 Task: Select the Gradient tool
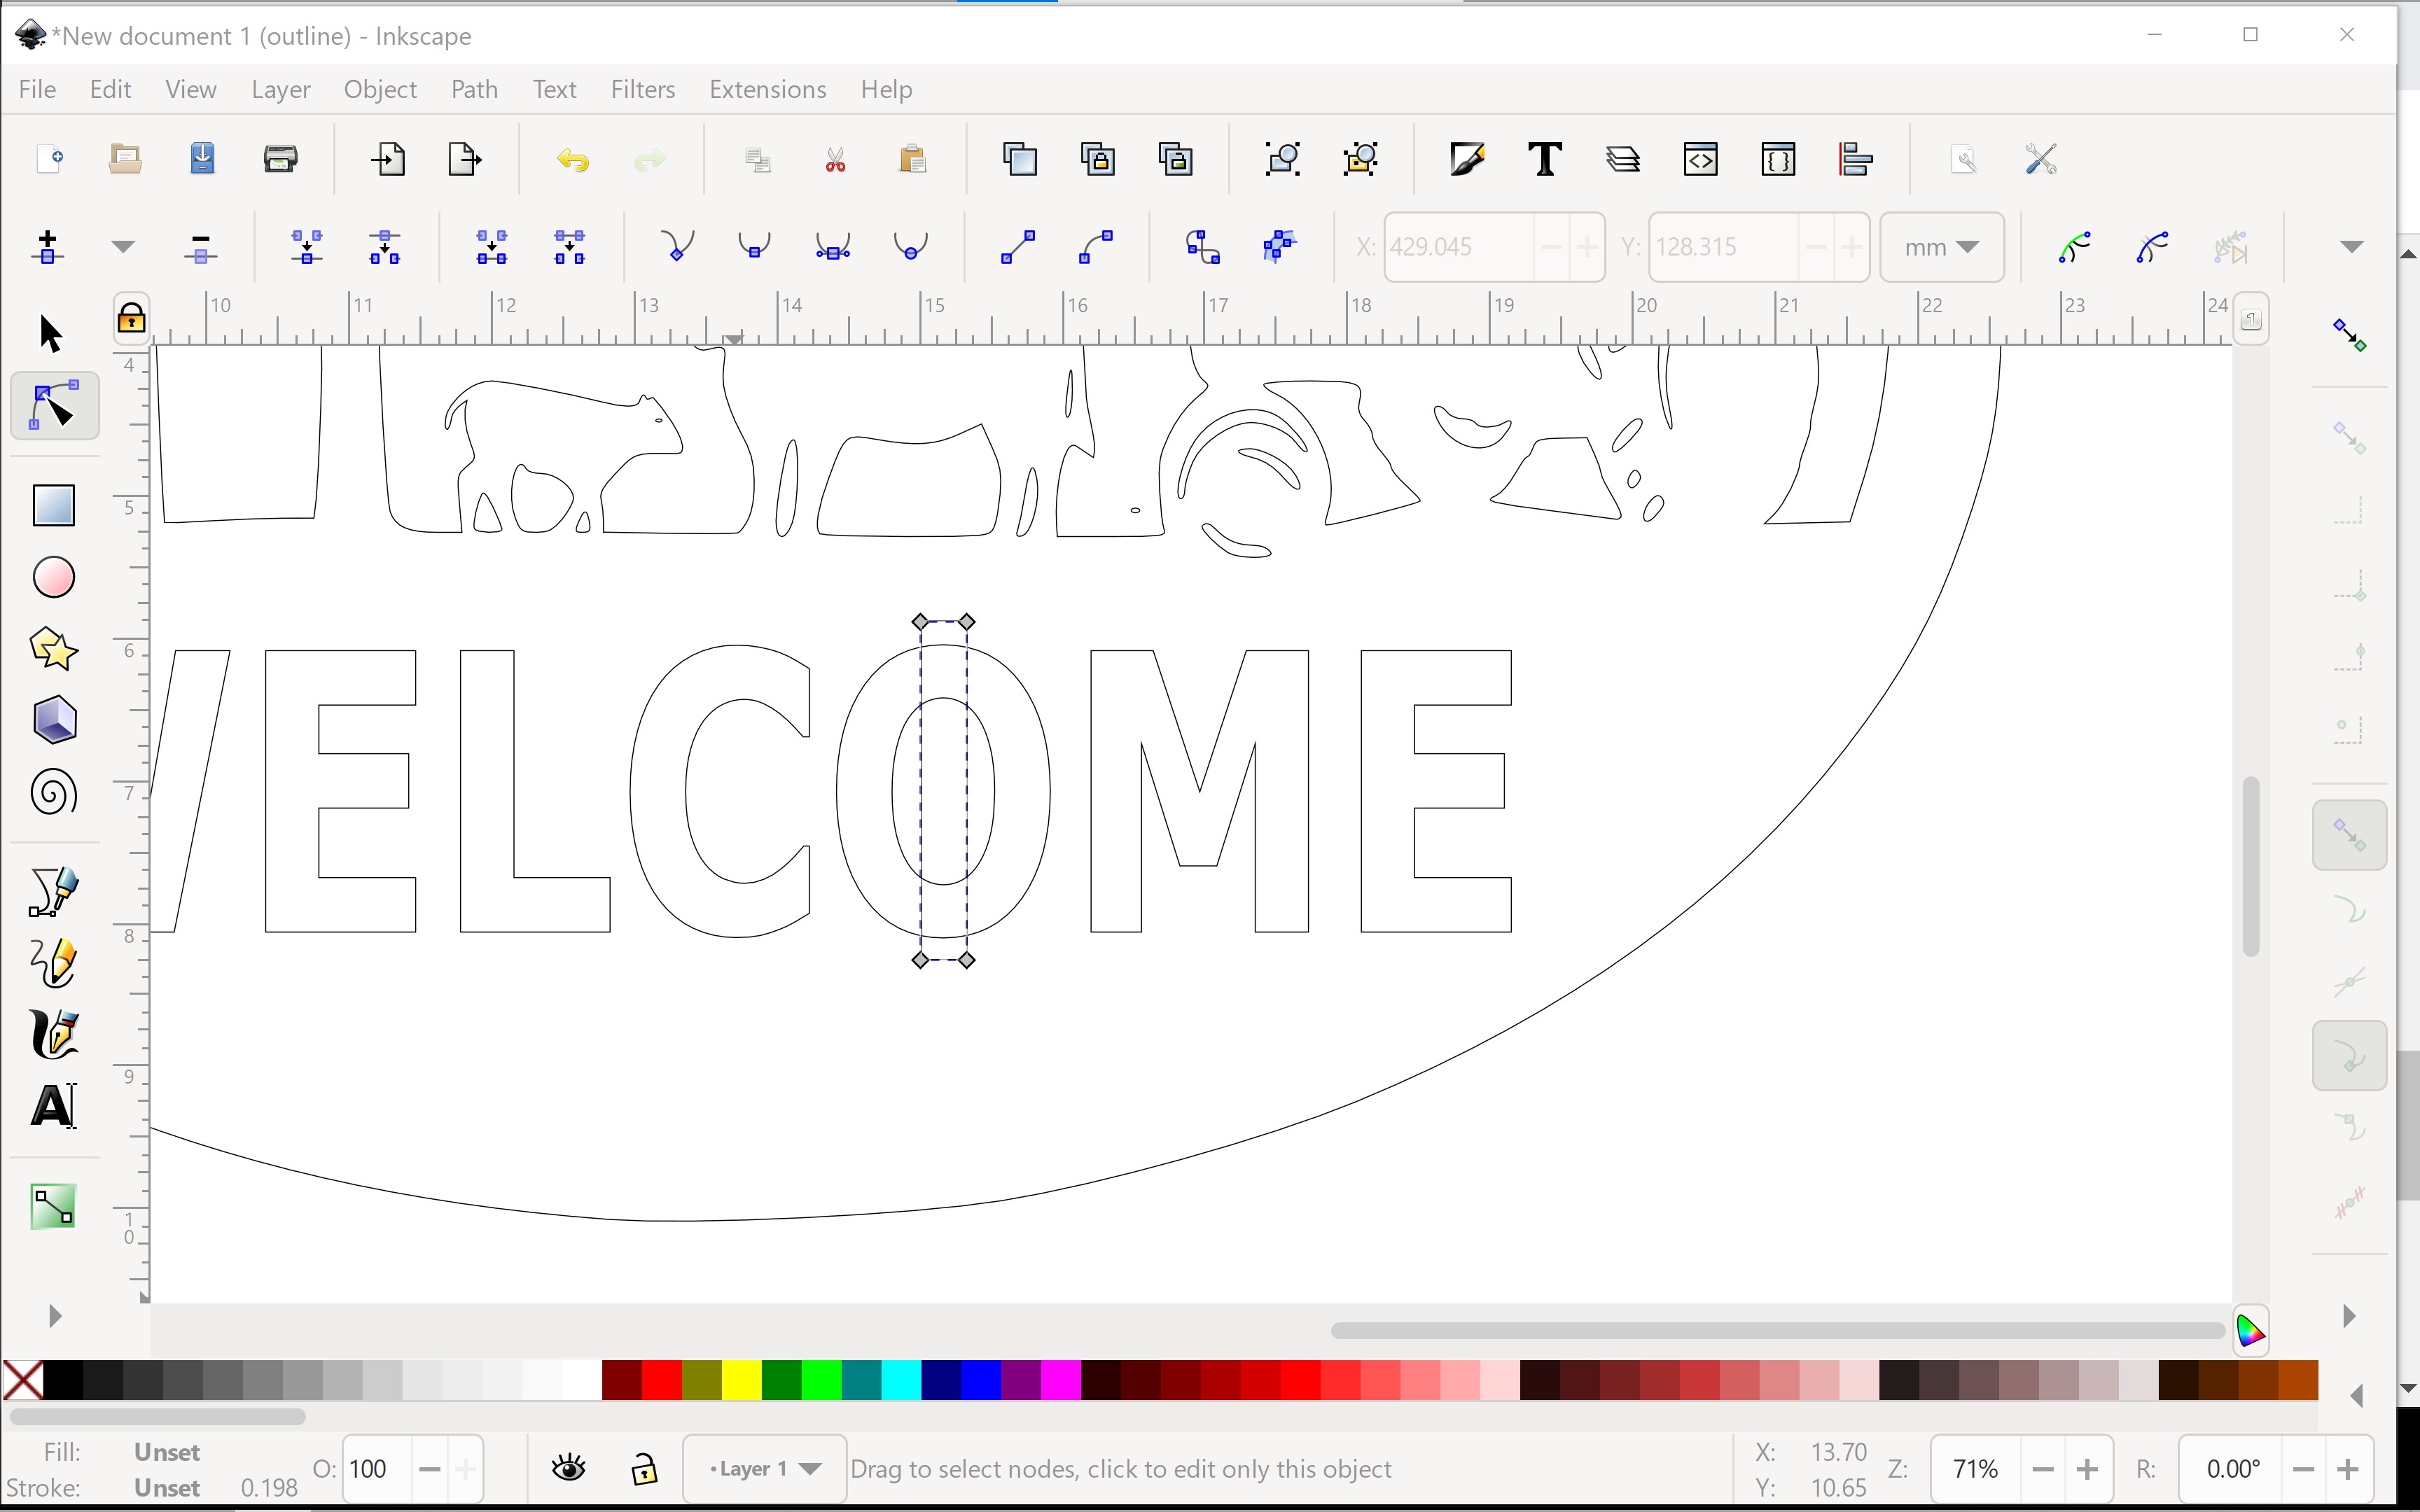point(54,1206)
